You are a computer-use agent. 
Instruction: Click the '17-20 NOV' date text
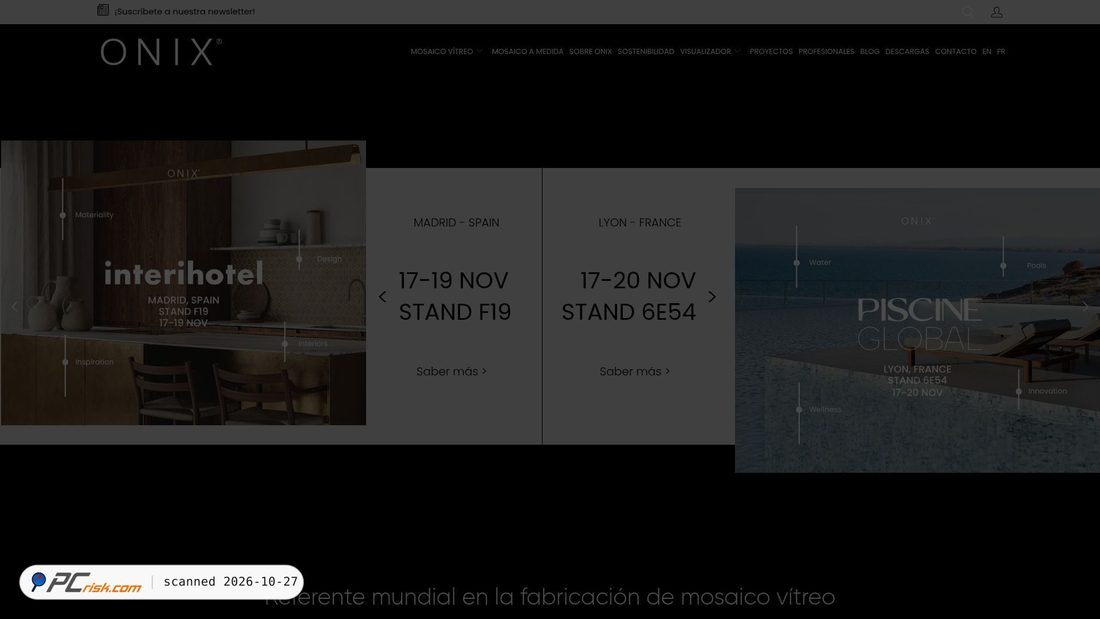[x=638, y=281]
